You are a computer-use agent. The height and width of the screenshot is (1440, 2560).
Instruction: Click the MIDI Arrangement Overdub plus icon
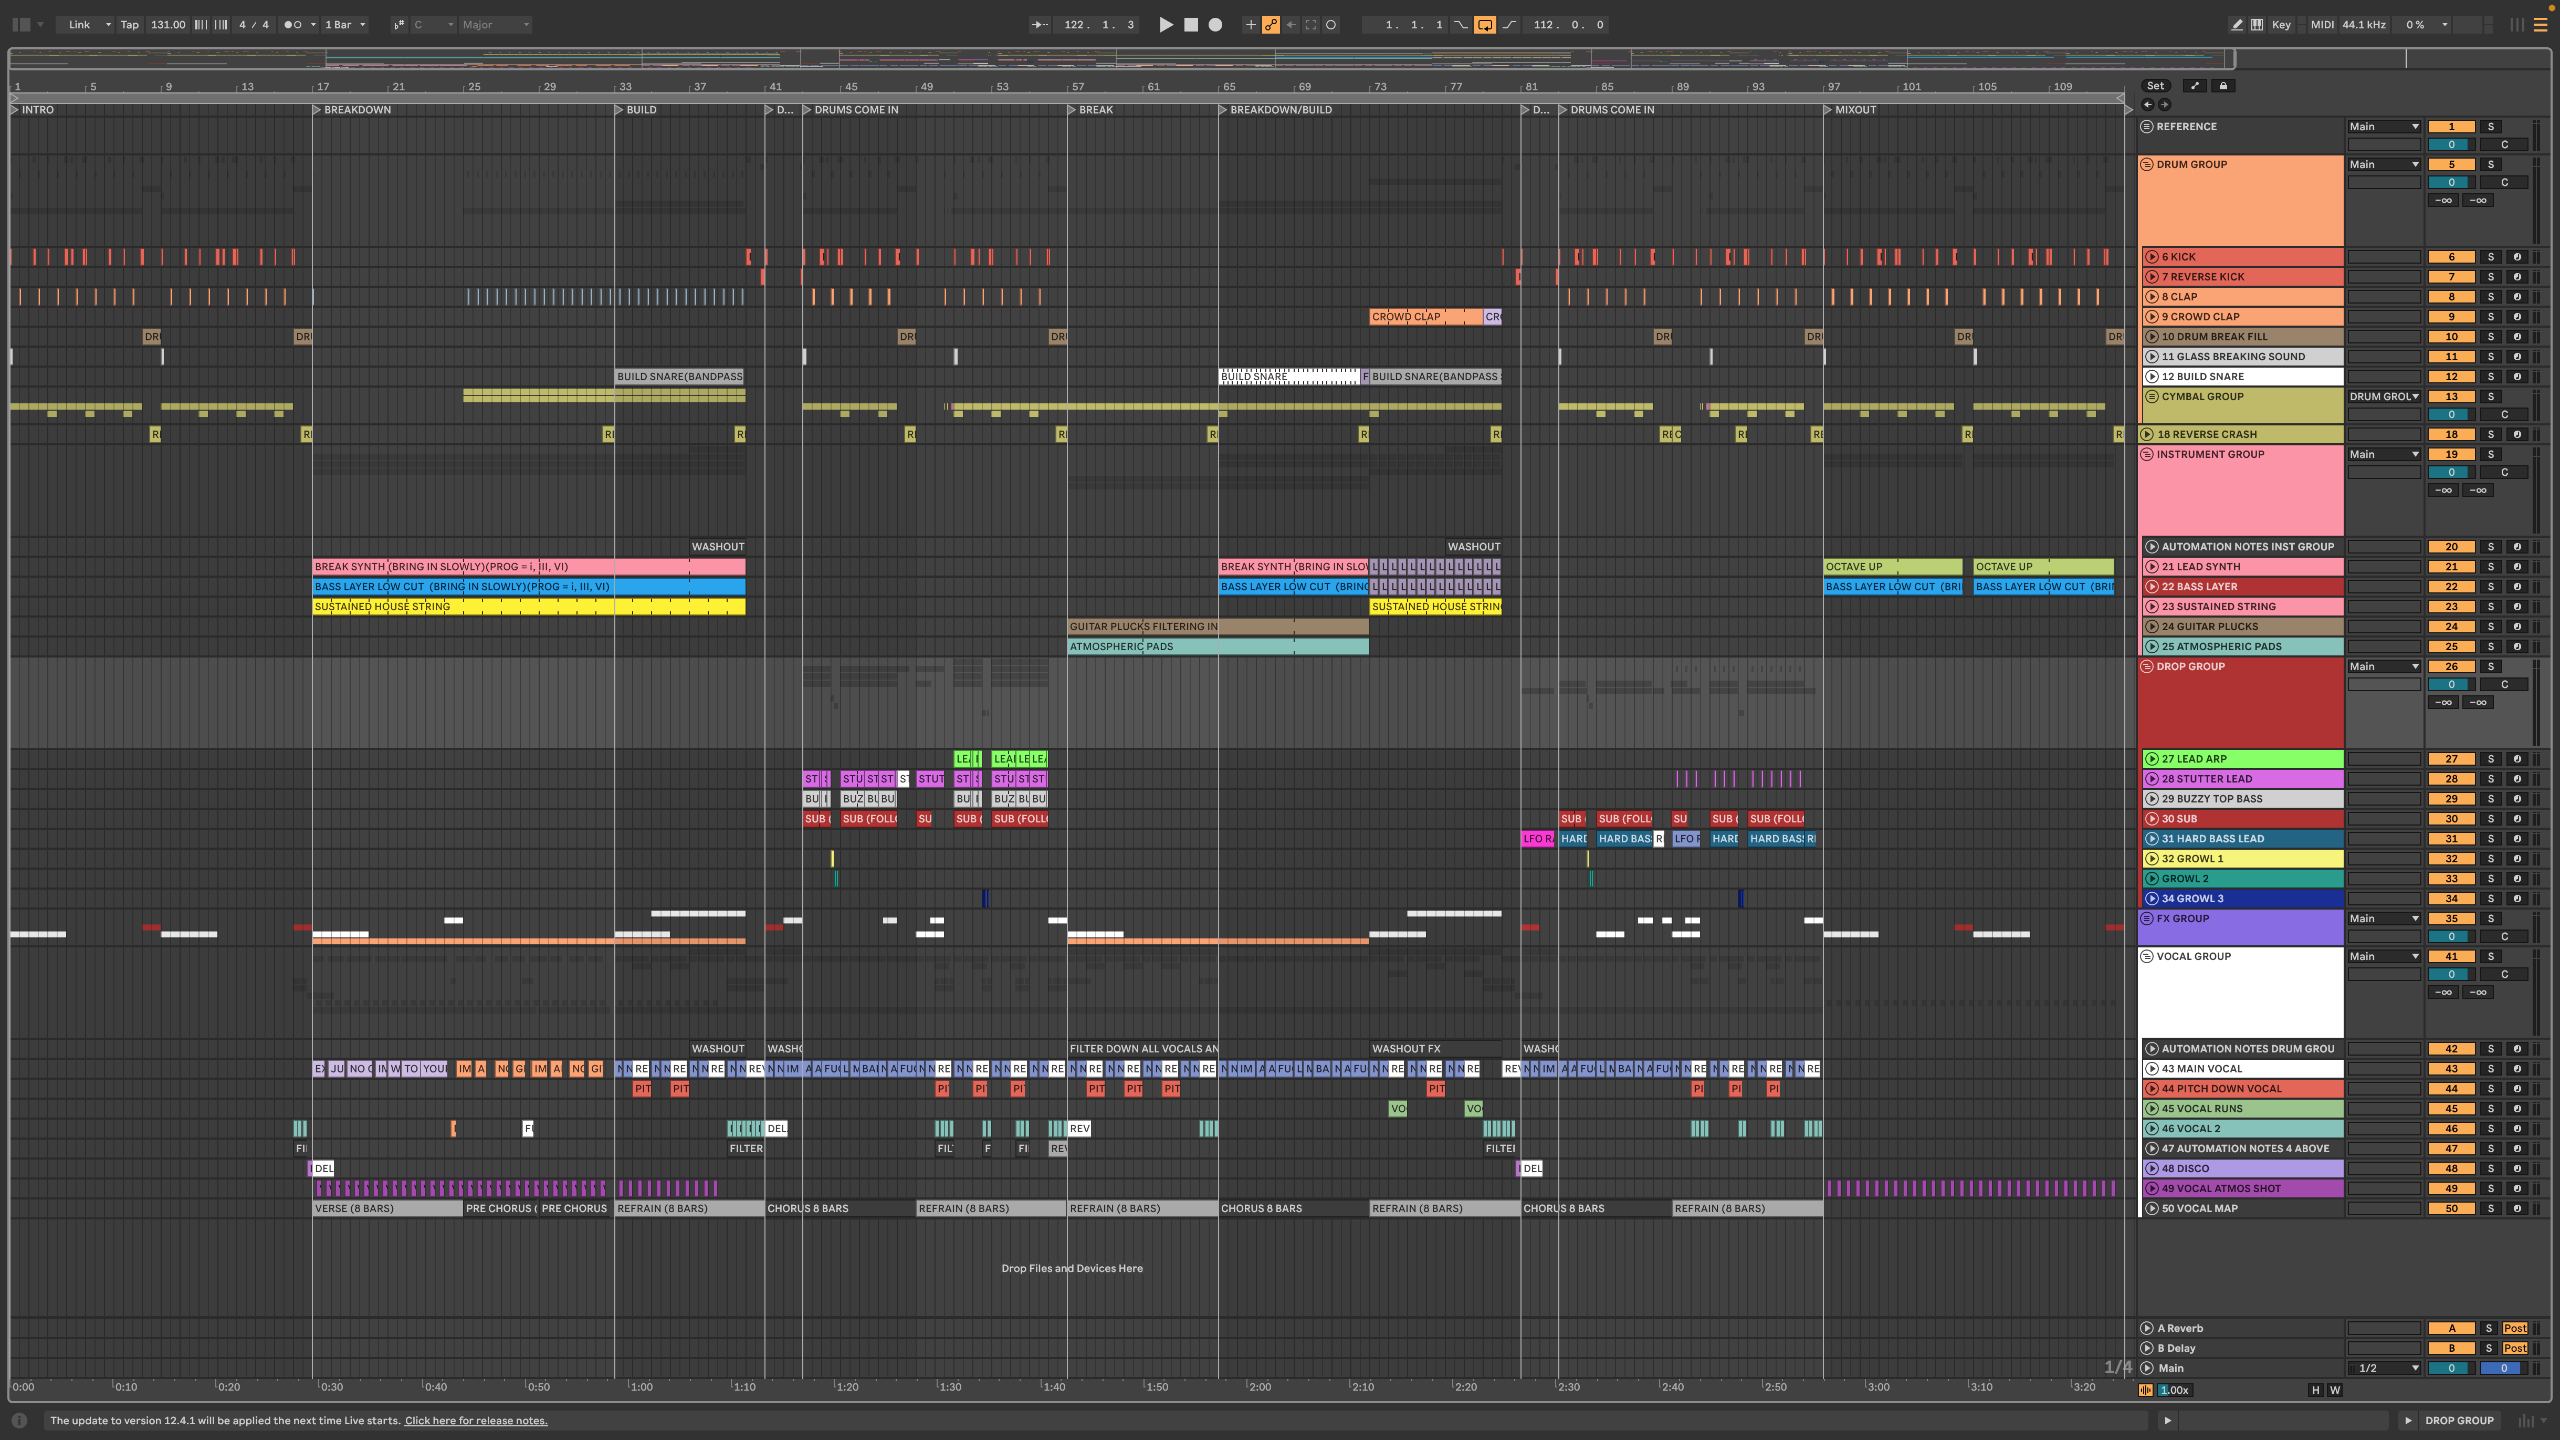[x=1250, y=25]
